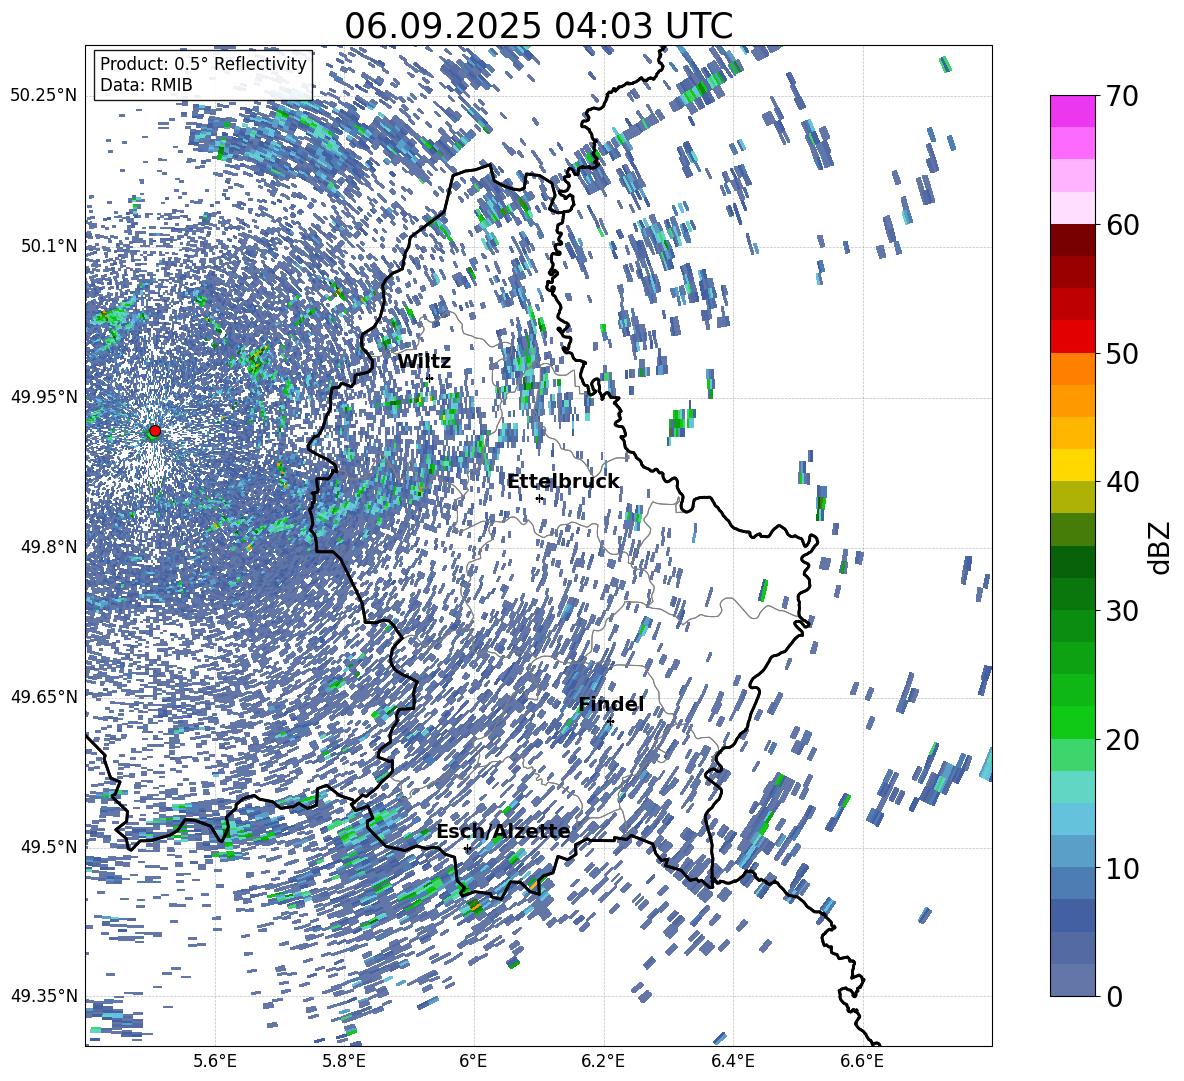The image size is (1184, 1081).
Task: Click the colorbar tick label 30
Action: coord(1123,611)
